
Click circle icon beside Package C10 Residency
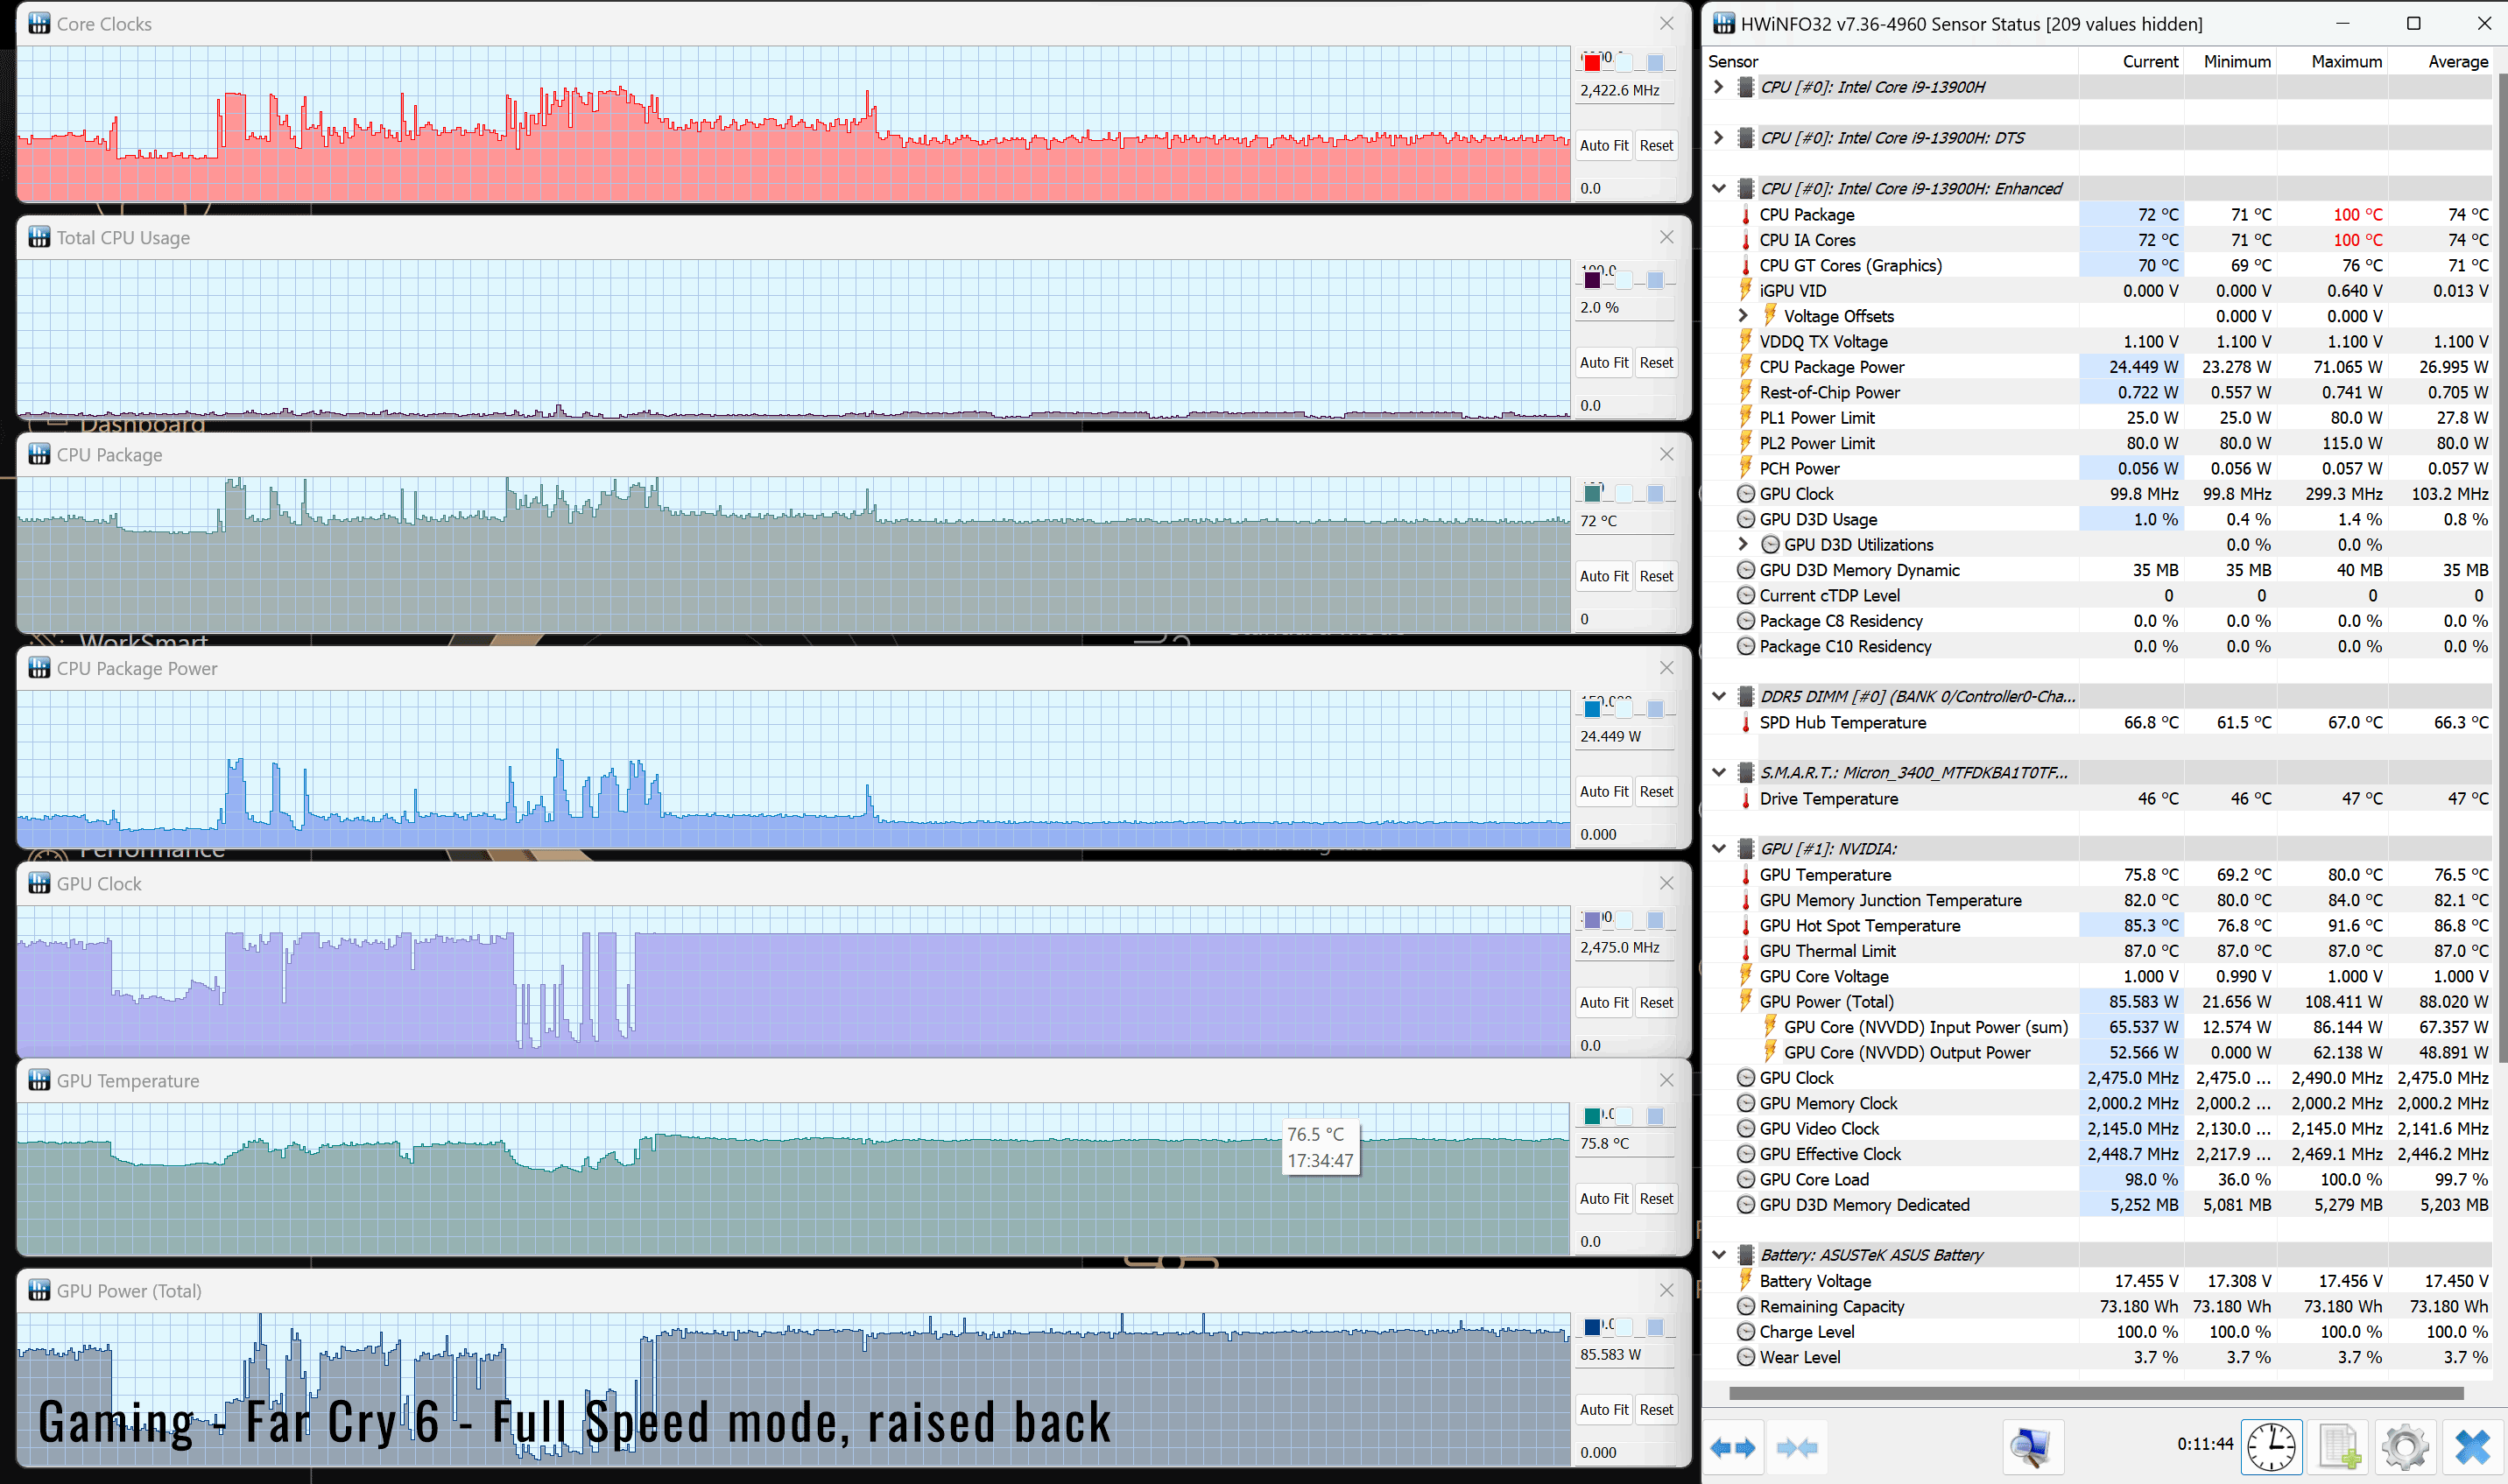(1746, 646)
